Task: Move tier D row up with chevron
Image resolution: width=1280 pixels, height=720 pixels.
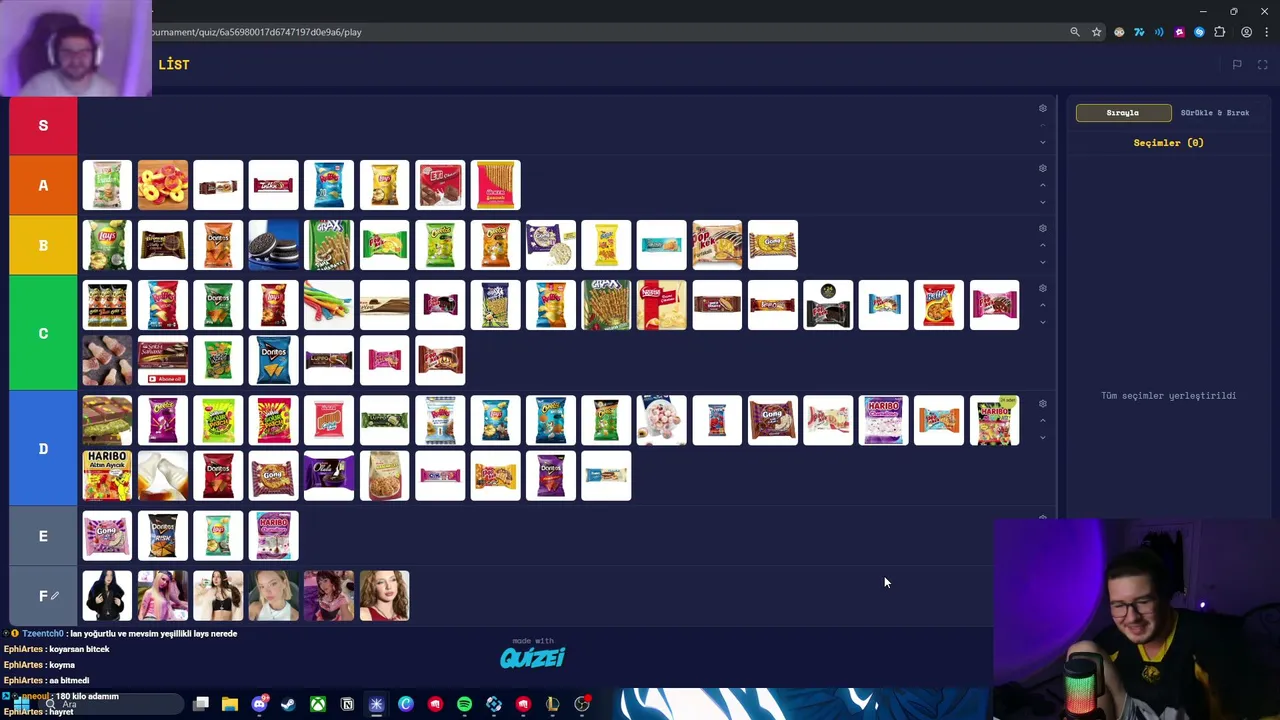Action: [x=1043, y=420]
